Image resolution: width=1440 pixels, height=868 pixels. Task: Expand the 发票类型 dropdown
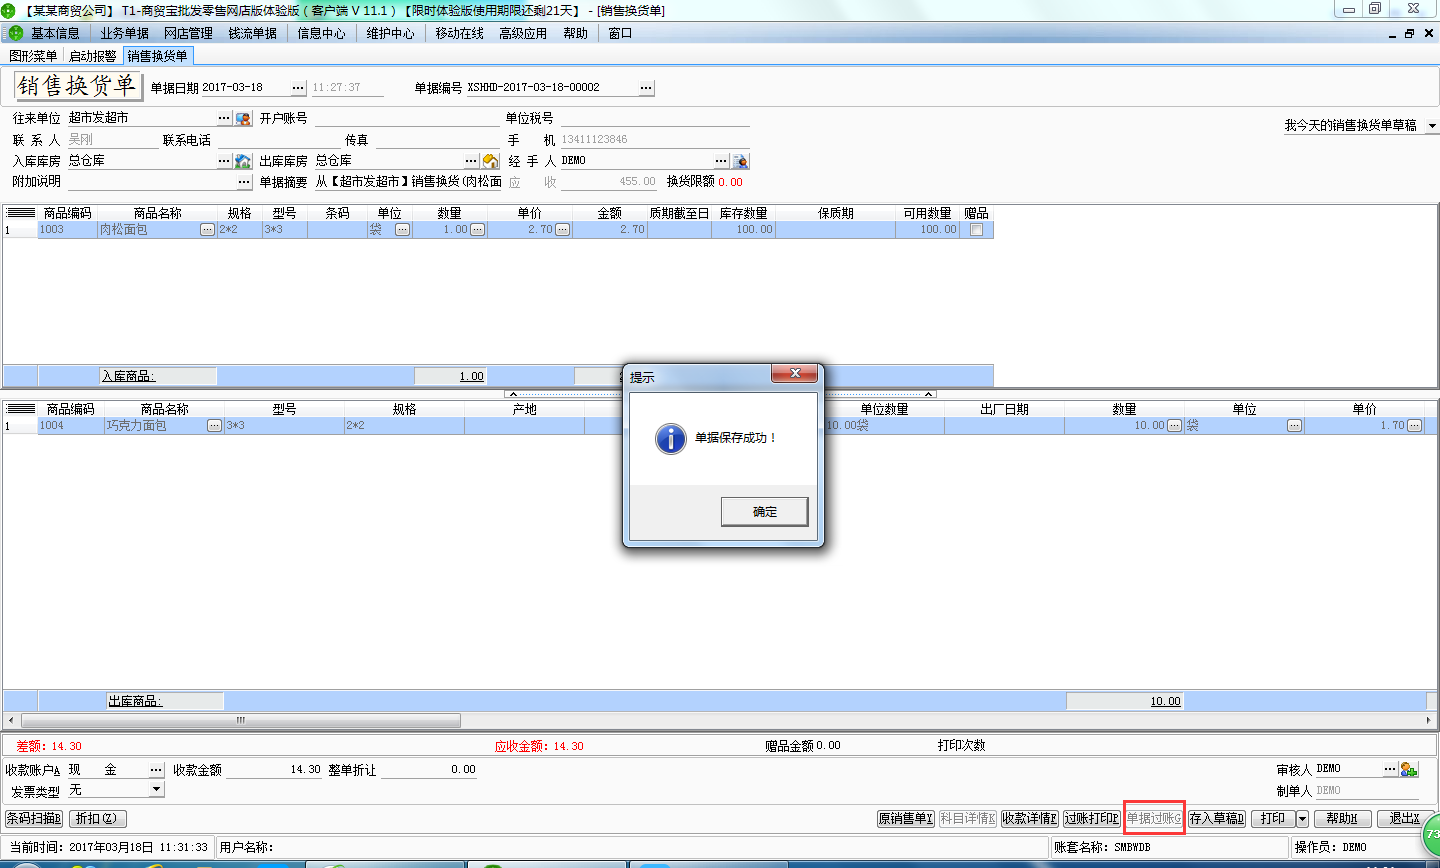pos(156,790)
